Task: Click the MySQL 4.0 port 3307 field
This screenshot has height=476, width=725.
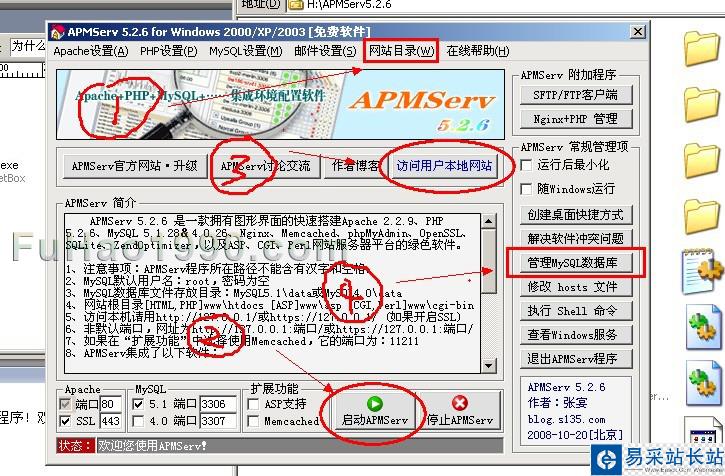Action: pyautogui.click(x=218, y=421)
